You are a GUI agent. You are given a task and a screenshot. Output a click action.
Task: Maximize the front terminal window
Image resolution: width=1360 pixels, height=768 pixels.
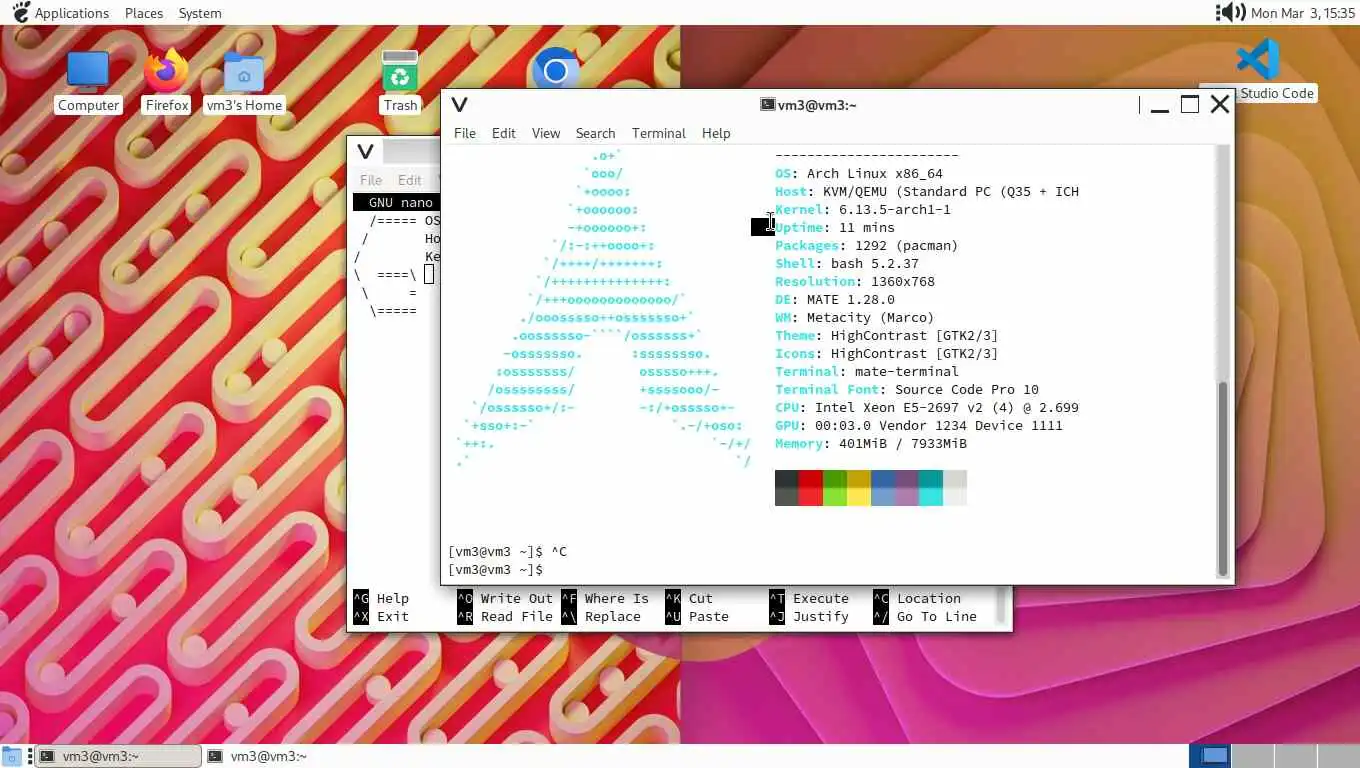1190,104
